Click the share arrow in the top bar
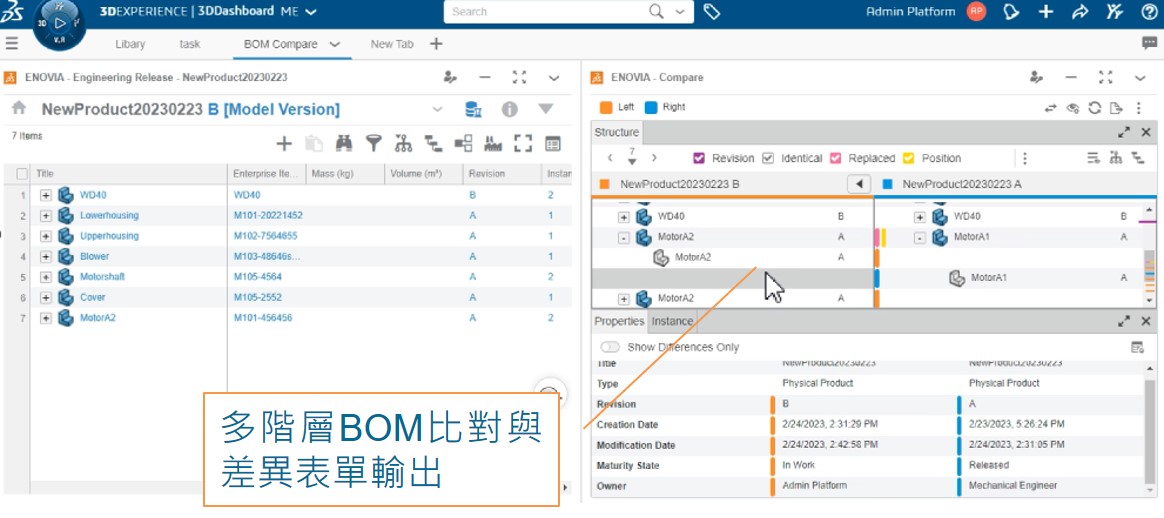Image resolution: width=1164 pixels, height=518 pixels. (x=1080, y=12)
